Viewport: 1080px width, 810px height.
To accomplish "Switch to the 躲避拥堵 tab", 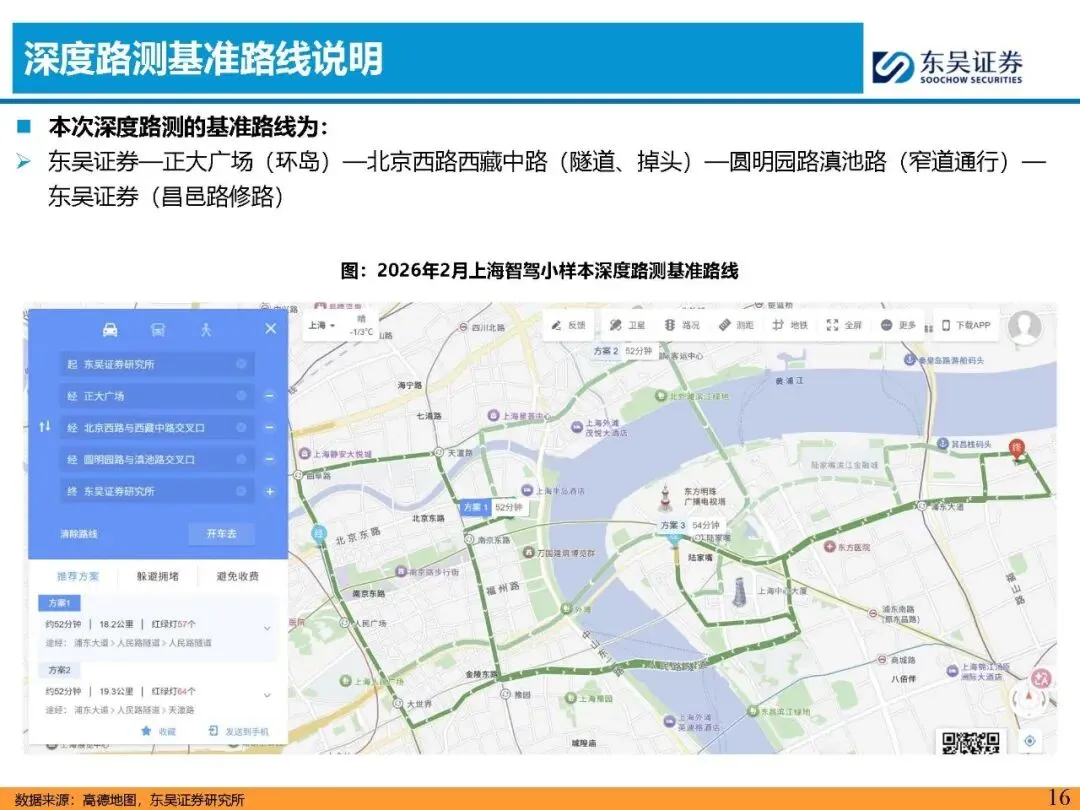I will point(158,577).
